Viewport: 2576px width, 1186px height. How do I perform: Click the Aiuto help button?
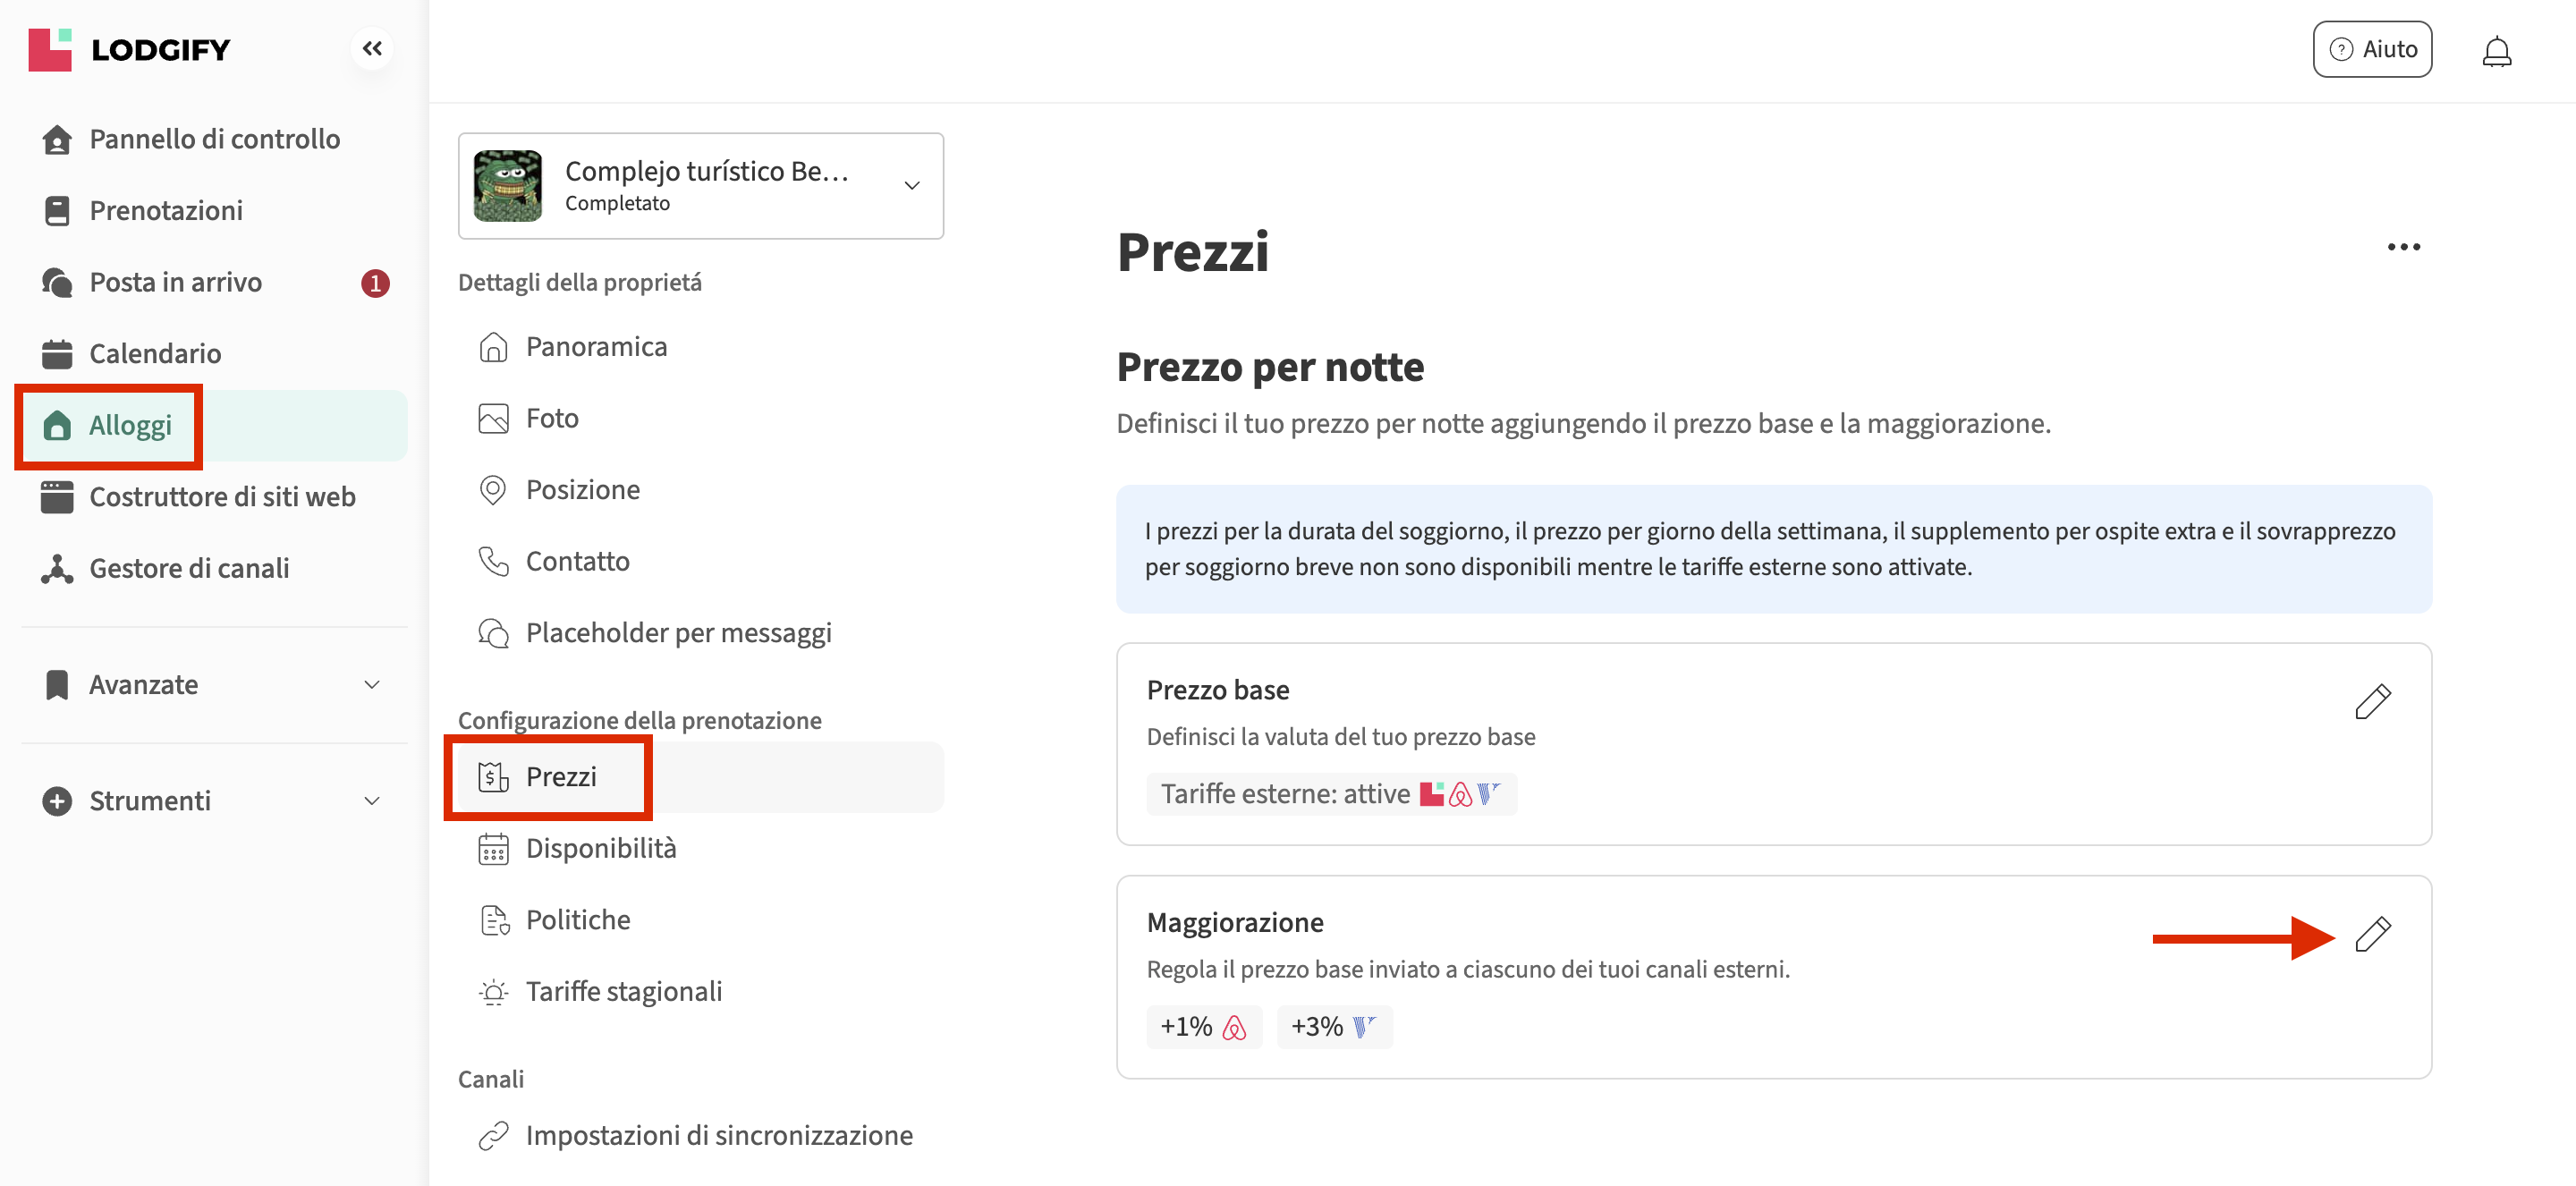pyautogui.click(x=2371, y=49)
